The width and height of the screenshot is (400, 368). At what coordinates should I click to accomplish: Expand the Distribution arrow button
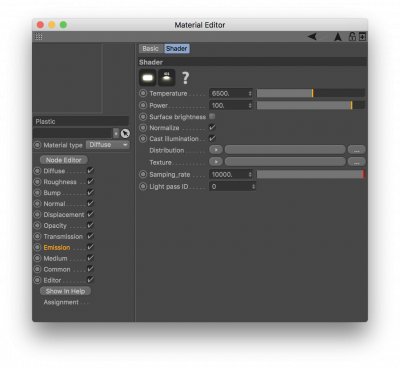(216, 150)
